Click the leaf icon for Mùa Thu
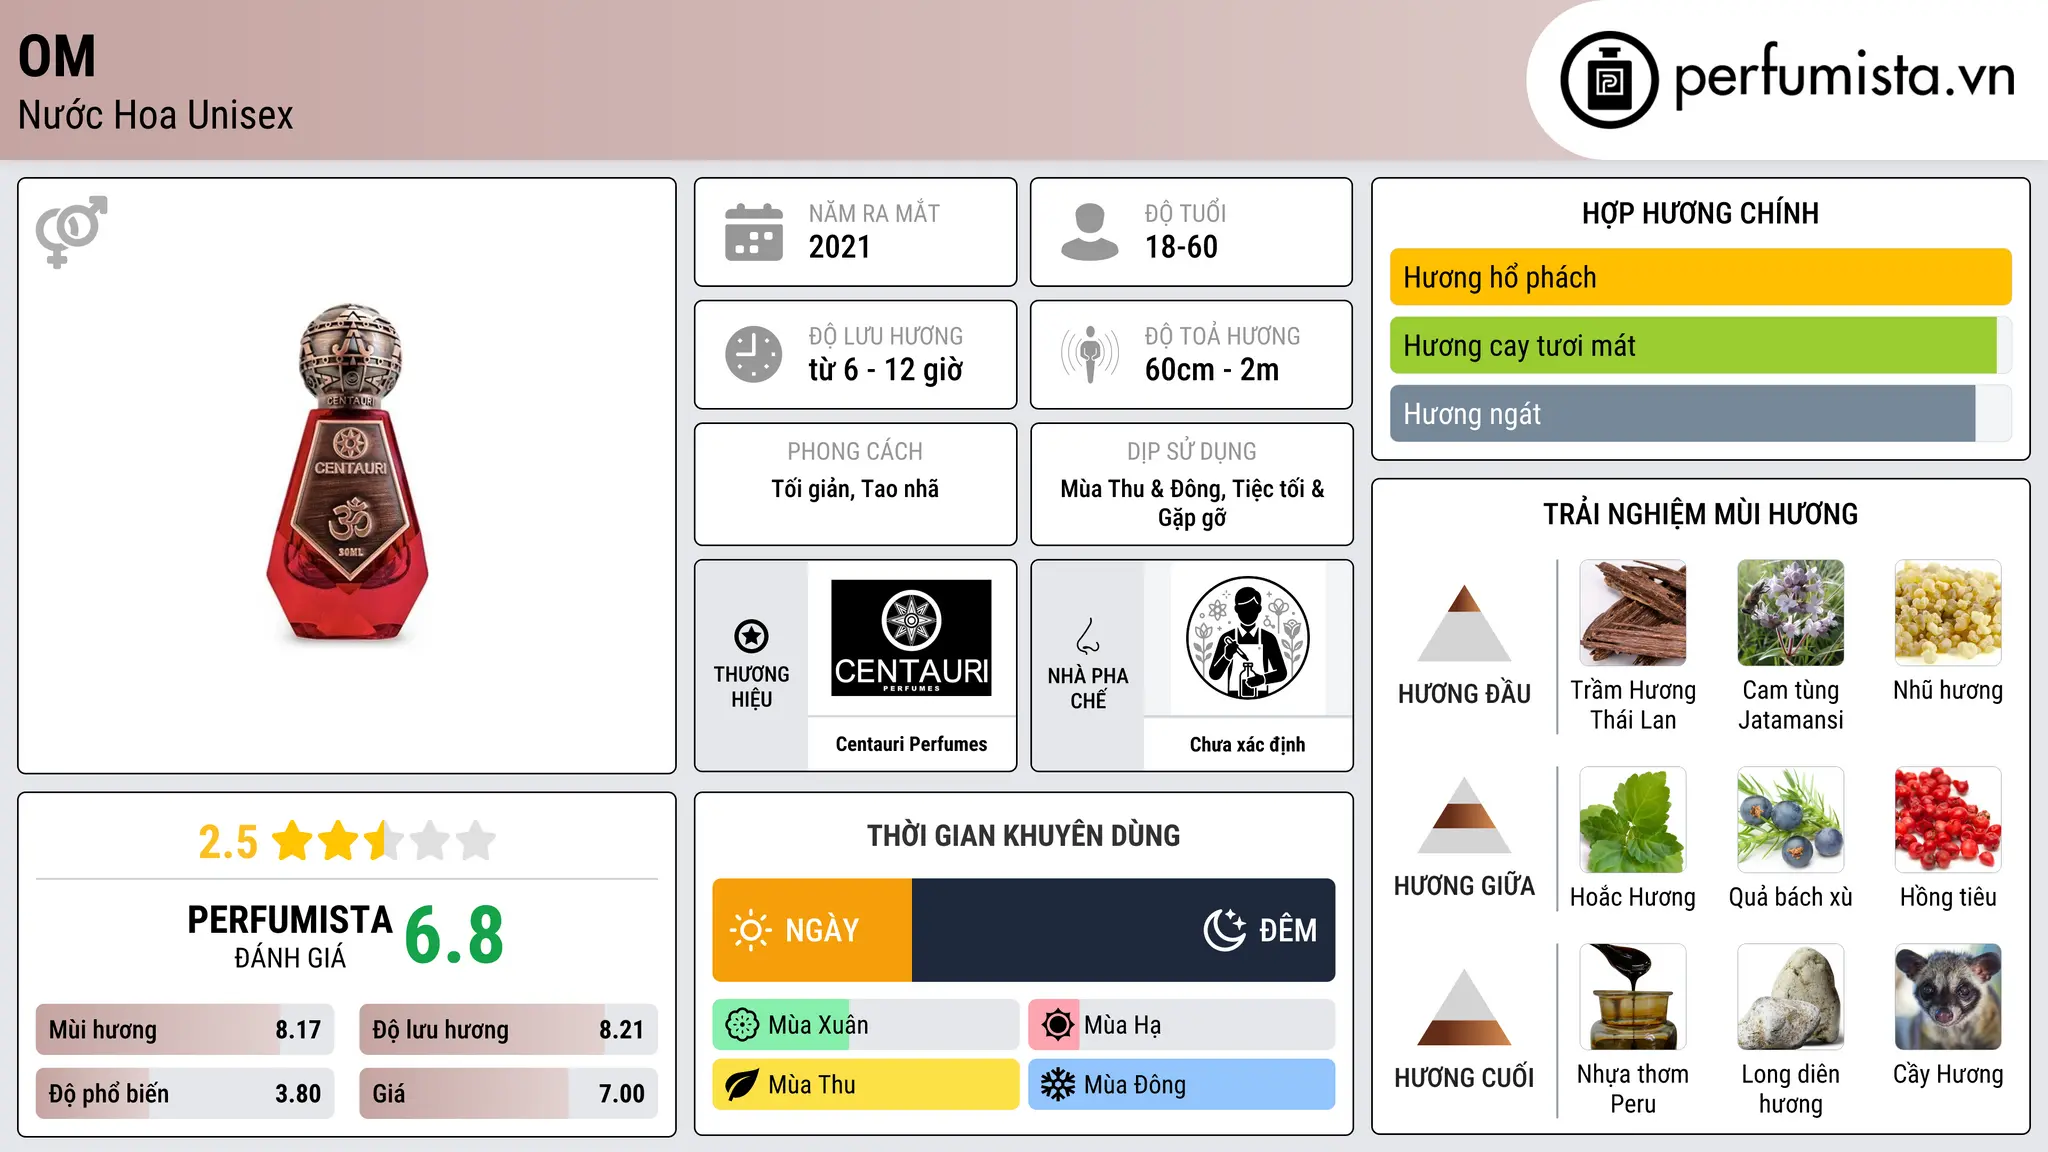 (742, 1085)
